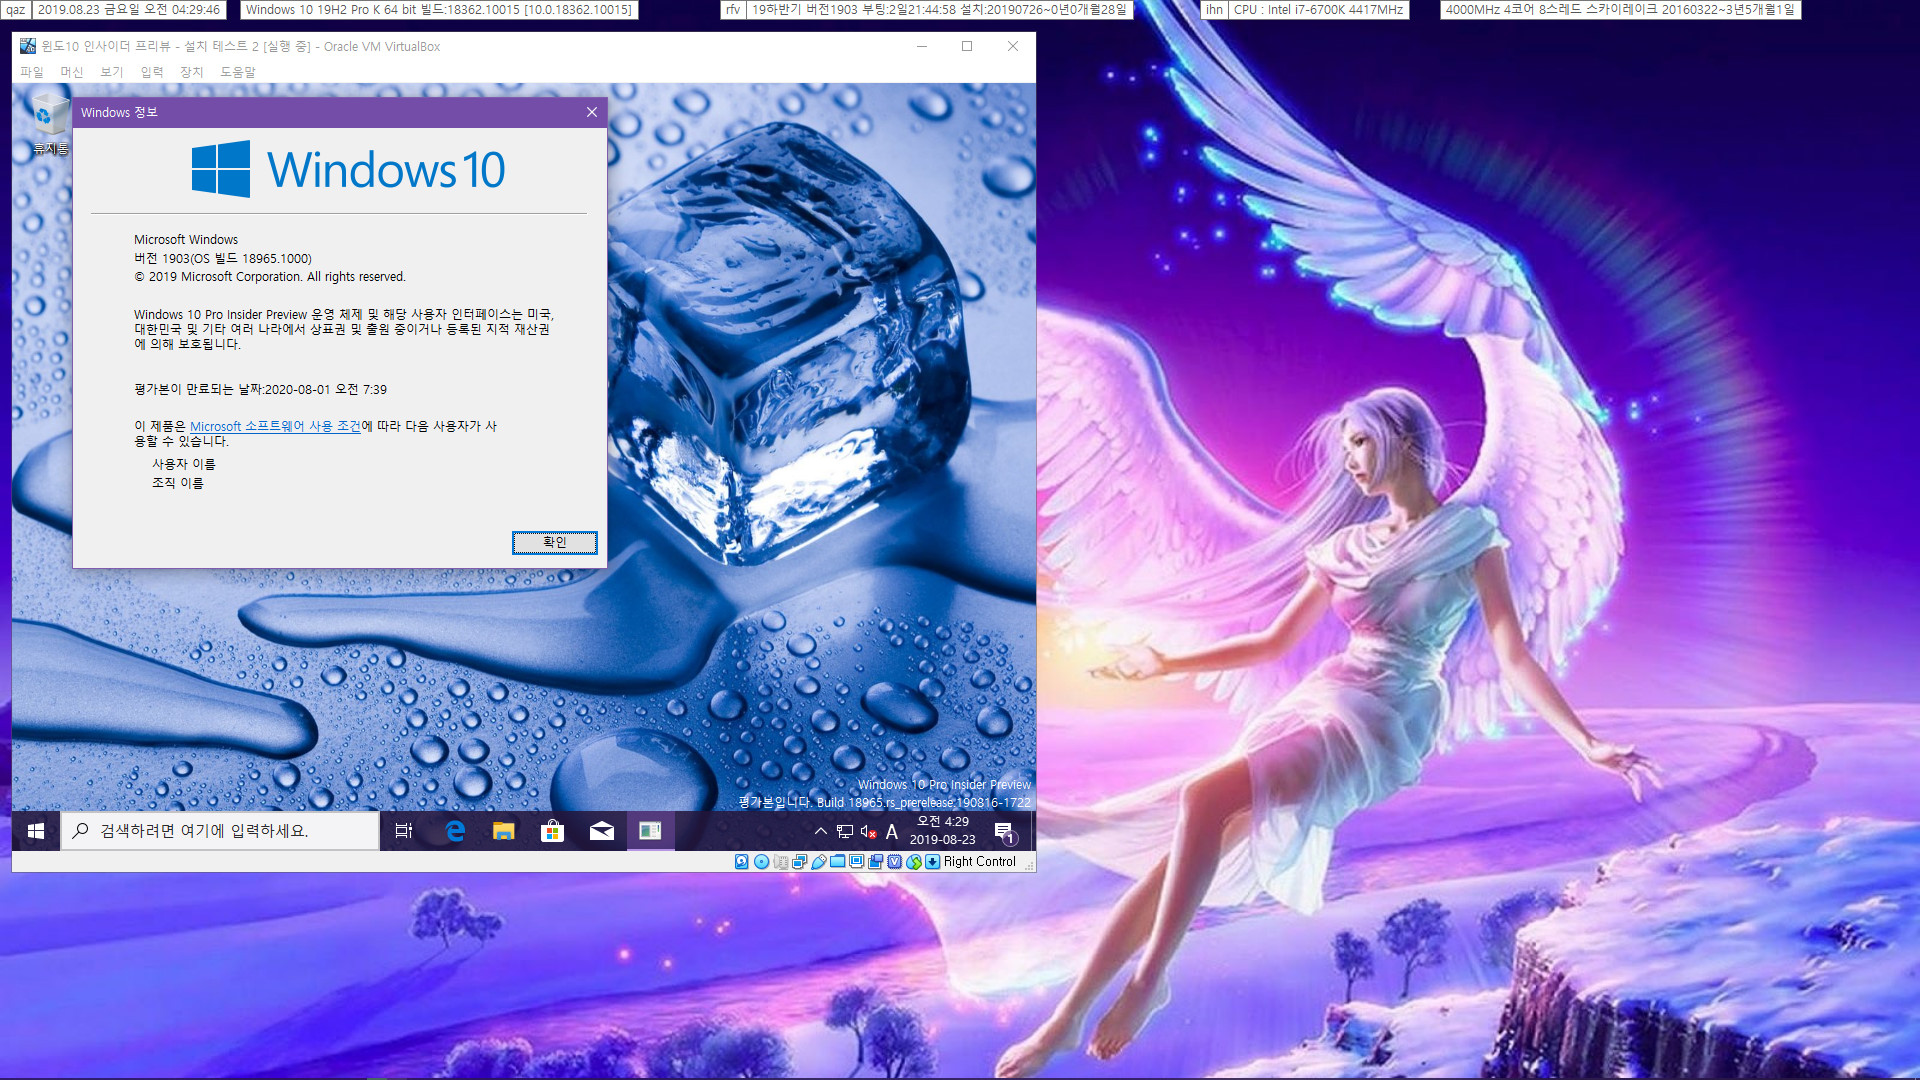Screen dimensions: 1920x1080
Task: Open the guest clock showing 오전 4:29
Action: pos(942,831)
